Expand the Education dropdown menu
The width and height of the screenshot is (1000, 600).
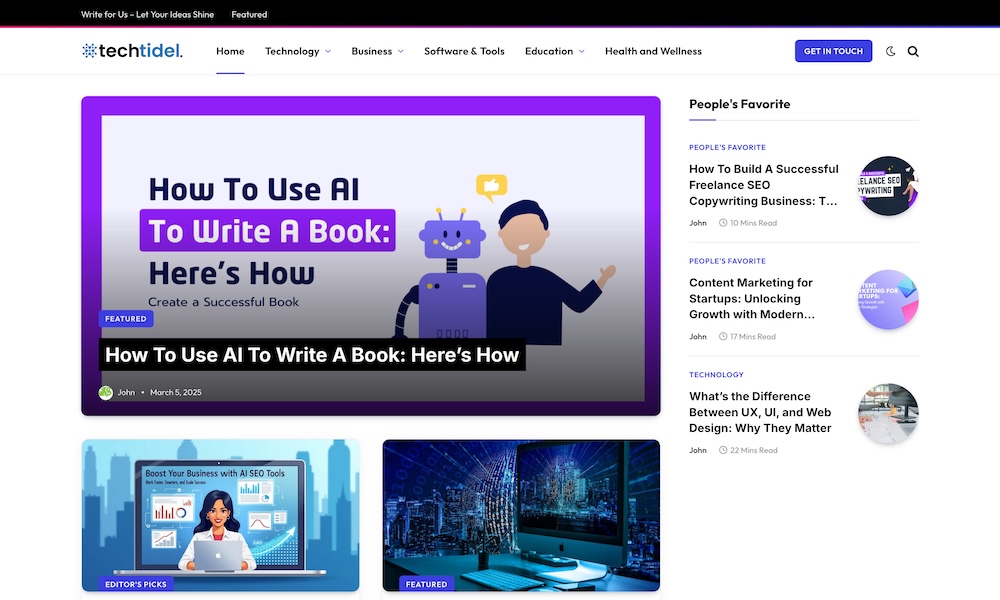point(554,51)
